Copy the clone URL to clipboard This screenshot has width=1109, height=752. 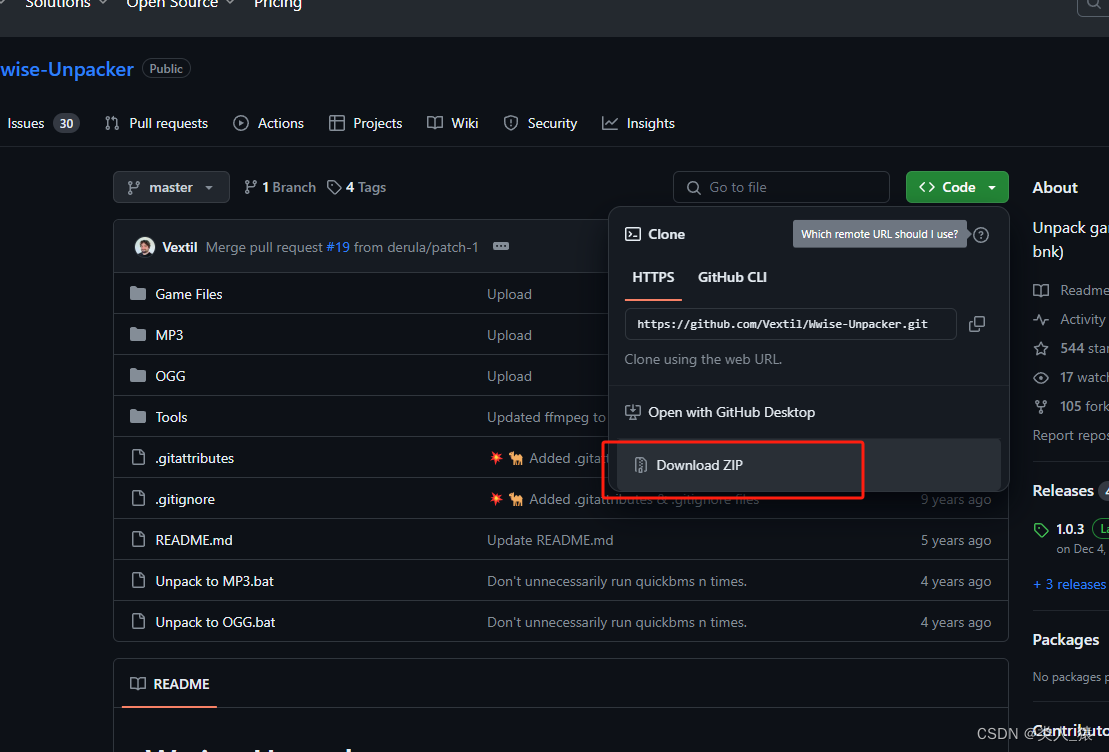pos(977,324)
